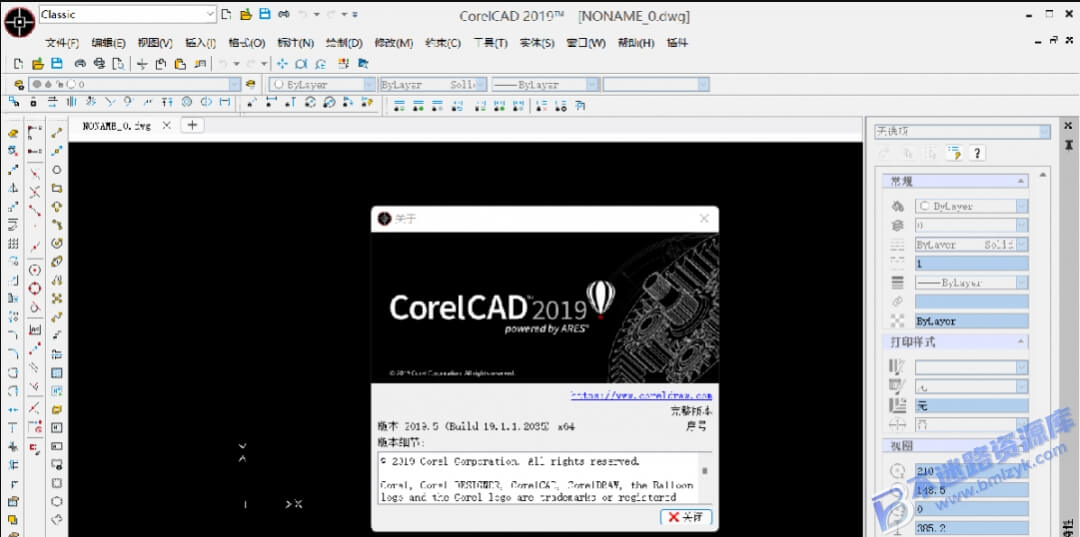Close the Properties panel with X
1080x537 pixels.
pyautogui.click(x=1068, y=125)
